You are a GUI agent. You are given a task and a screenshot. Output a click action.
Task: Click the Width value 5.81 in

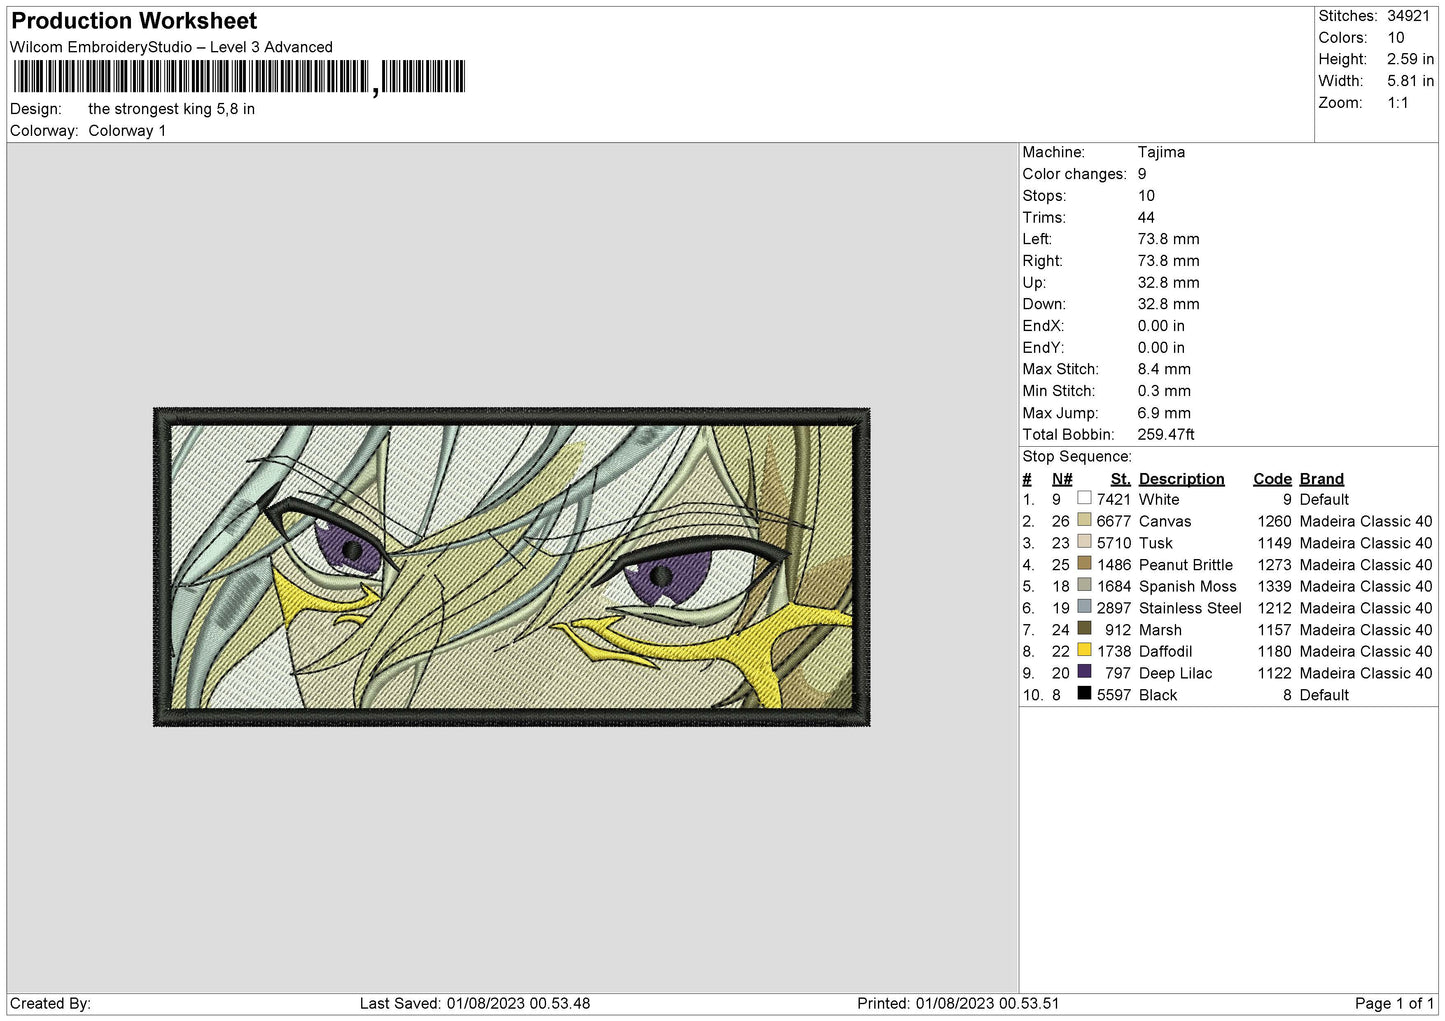pos(1410,81)
